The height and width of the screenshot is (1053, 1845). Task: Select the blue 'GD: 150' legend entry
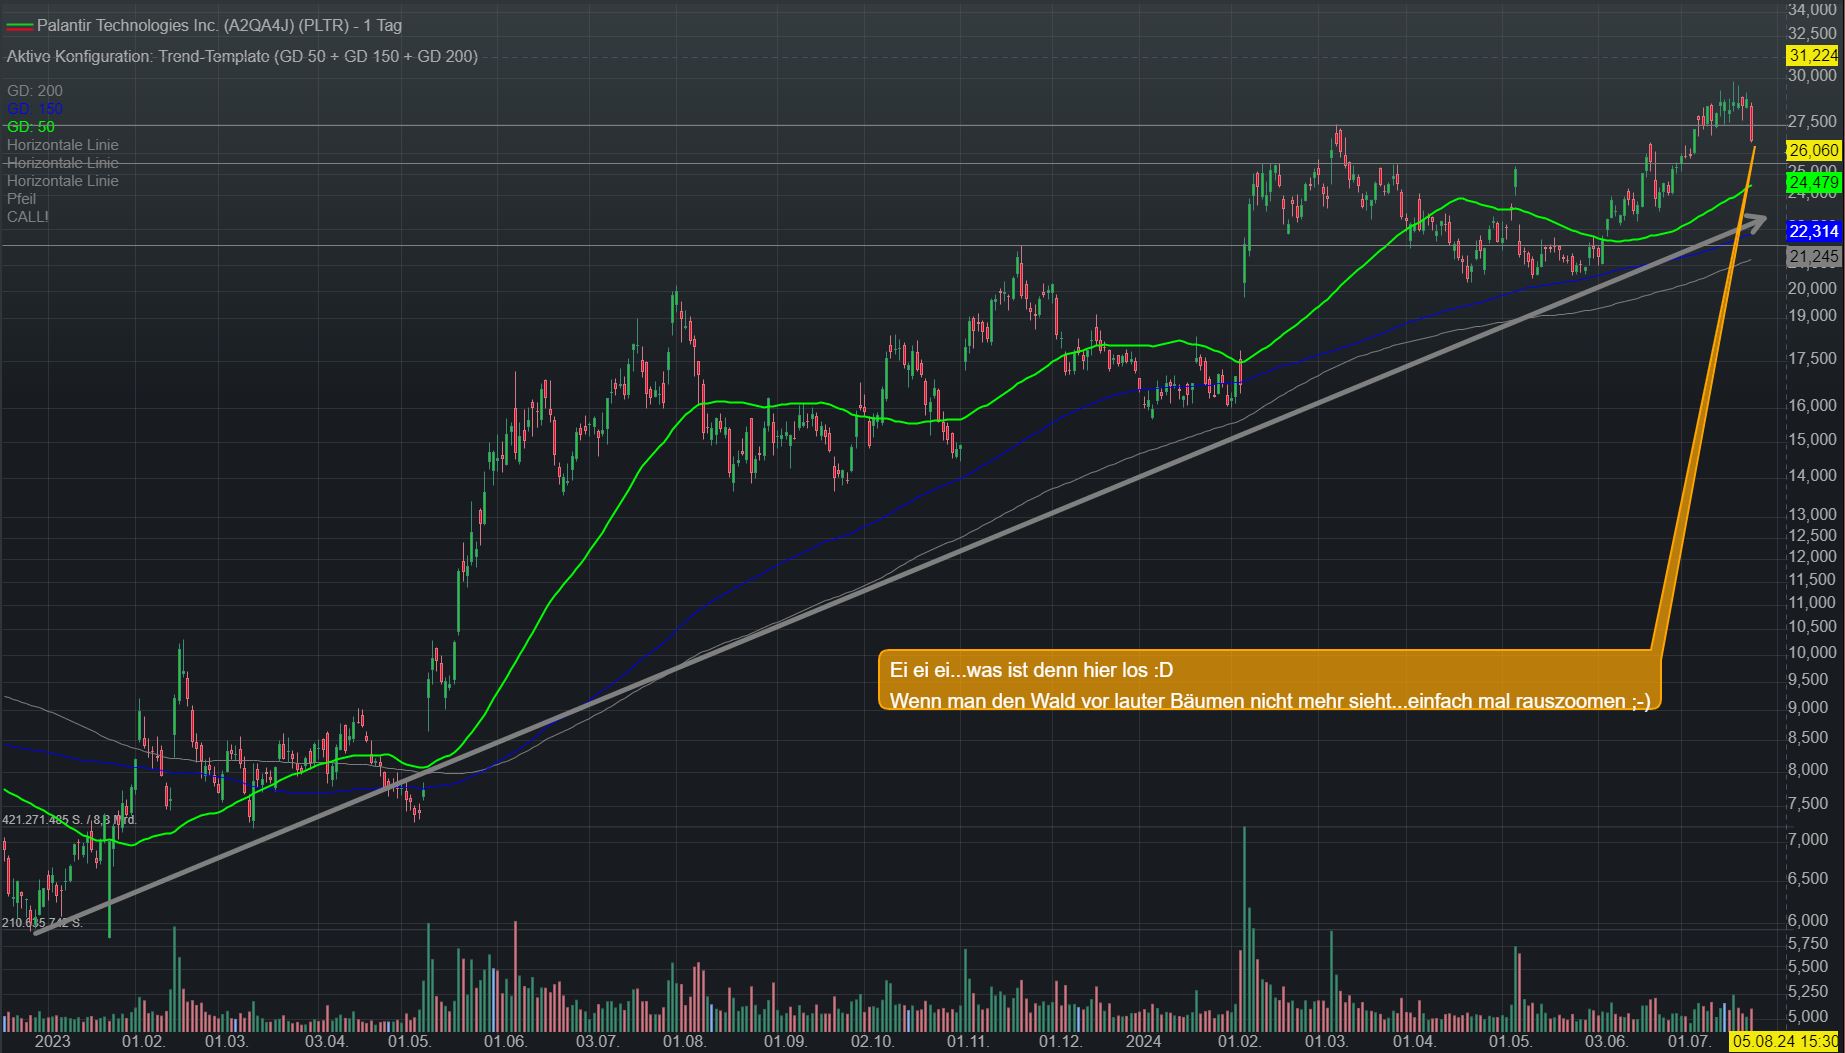[35, 109]
